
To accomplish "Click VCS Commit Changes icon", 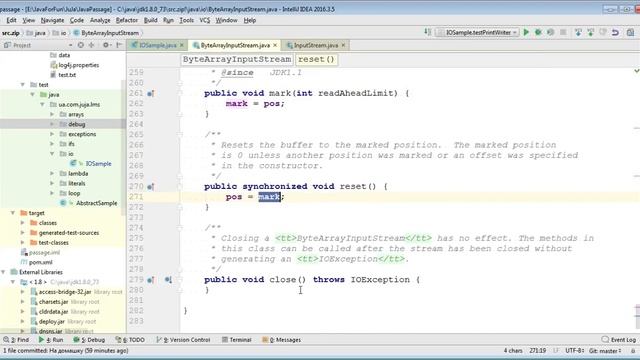I will click(591, 32).
